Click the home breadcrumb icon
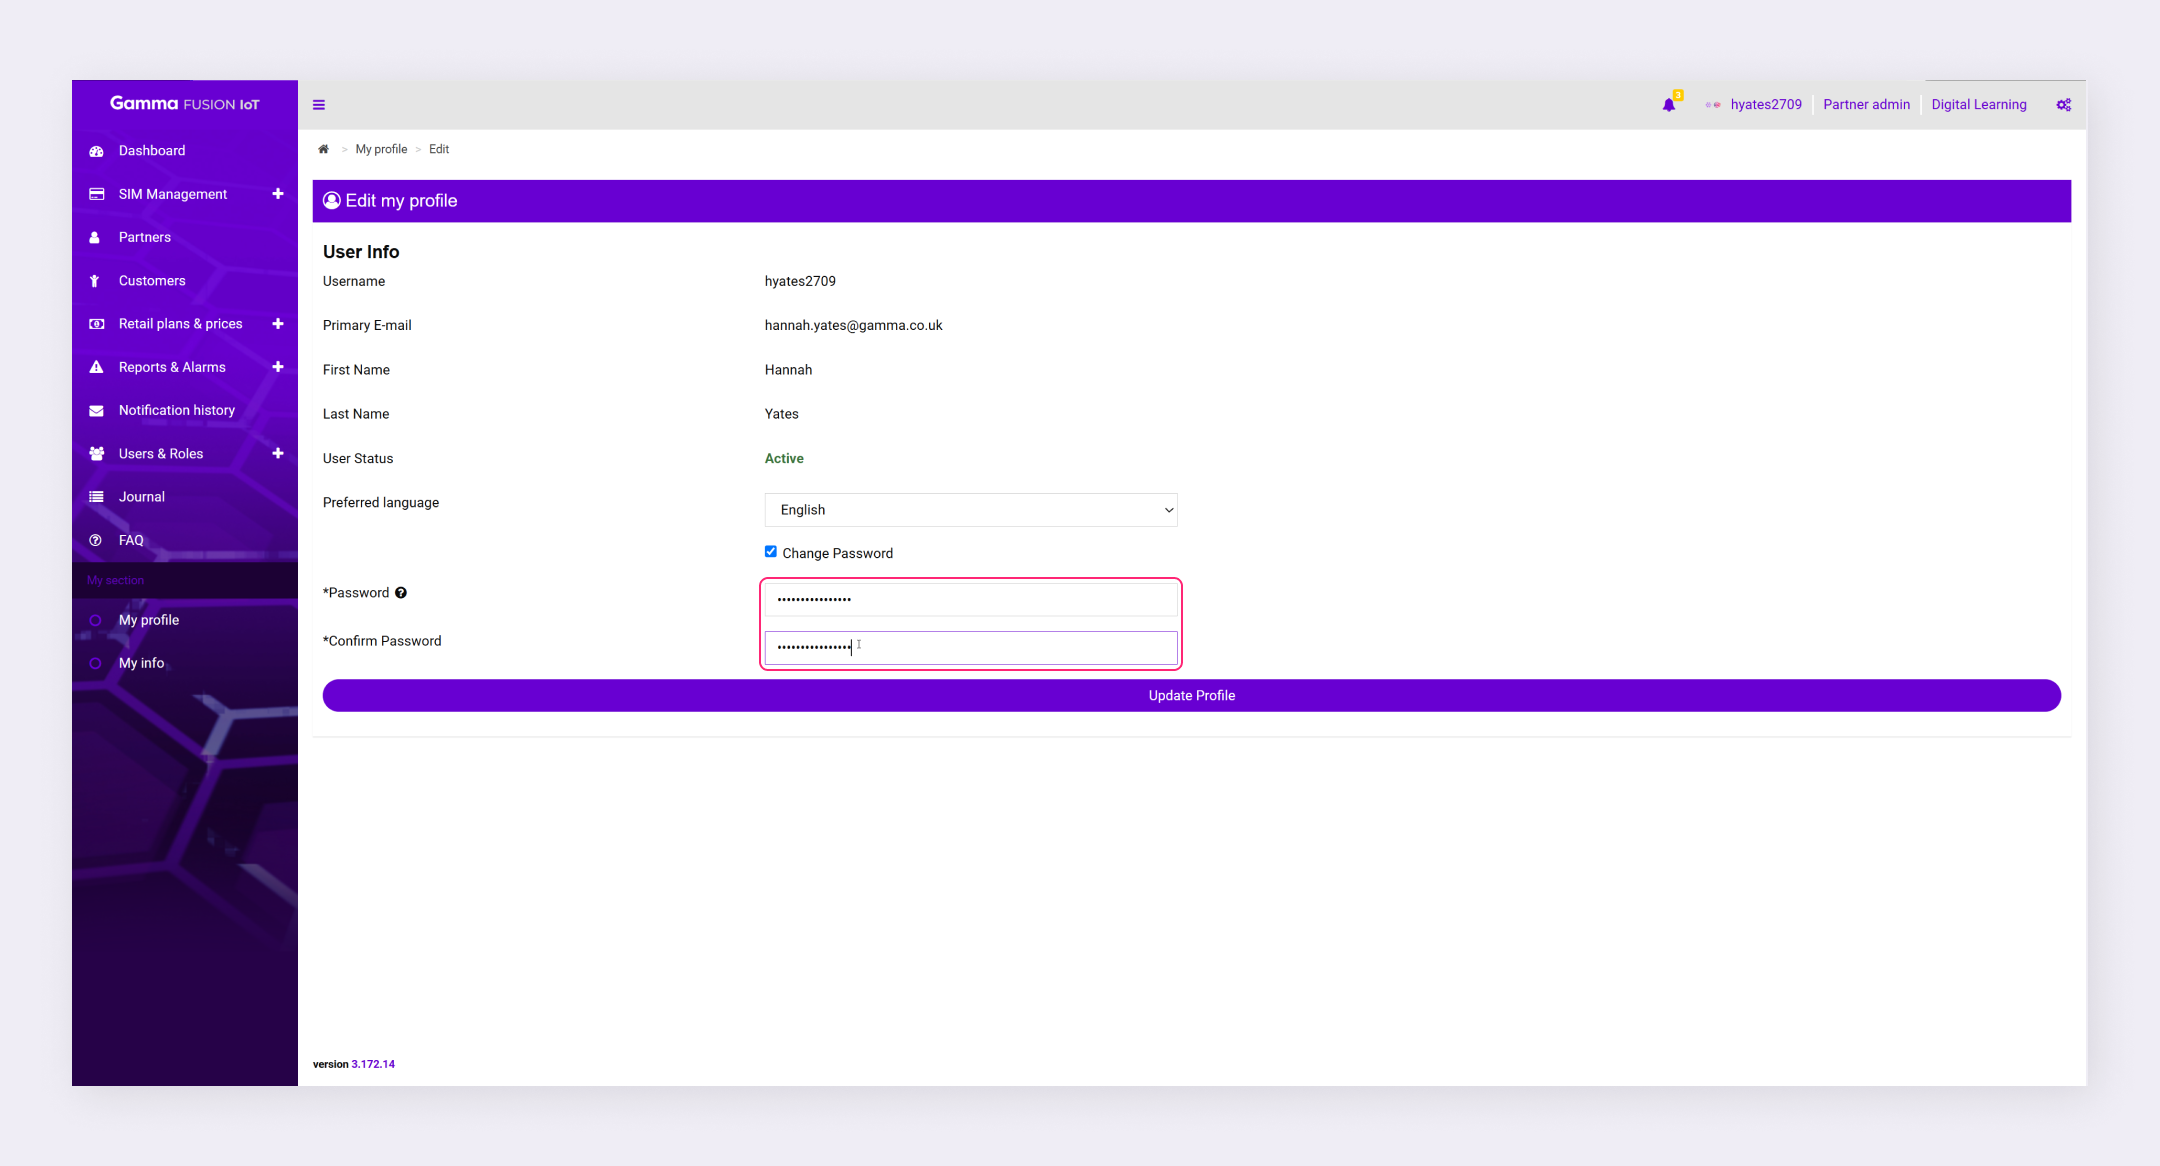The height and width of the screenshot is (1166, 2160). [x=323, y=149]
